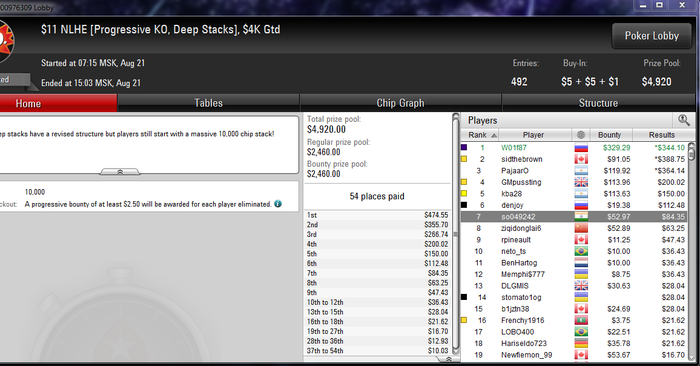
Task: Select player rpineault row
Action: [x=575, y=240]
